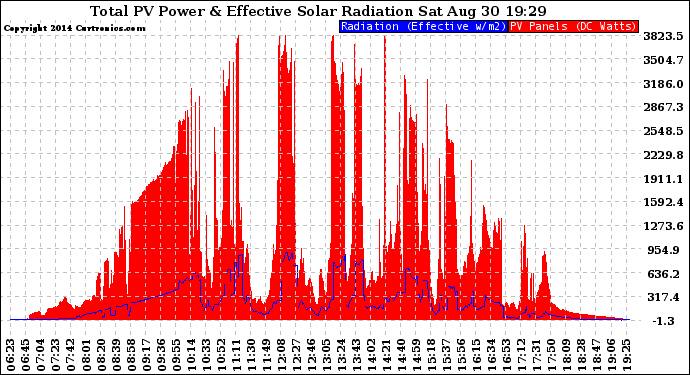Click the 13:43 time label

point(356,354)
